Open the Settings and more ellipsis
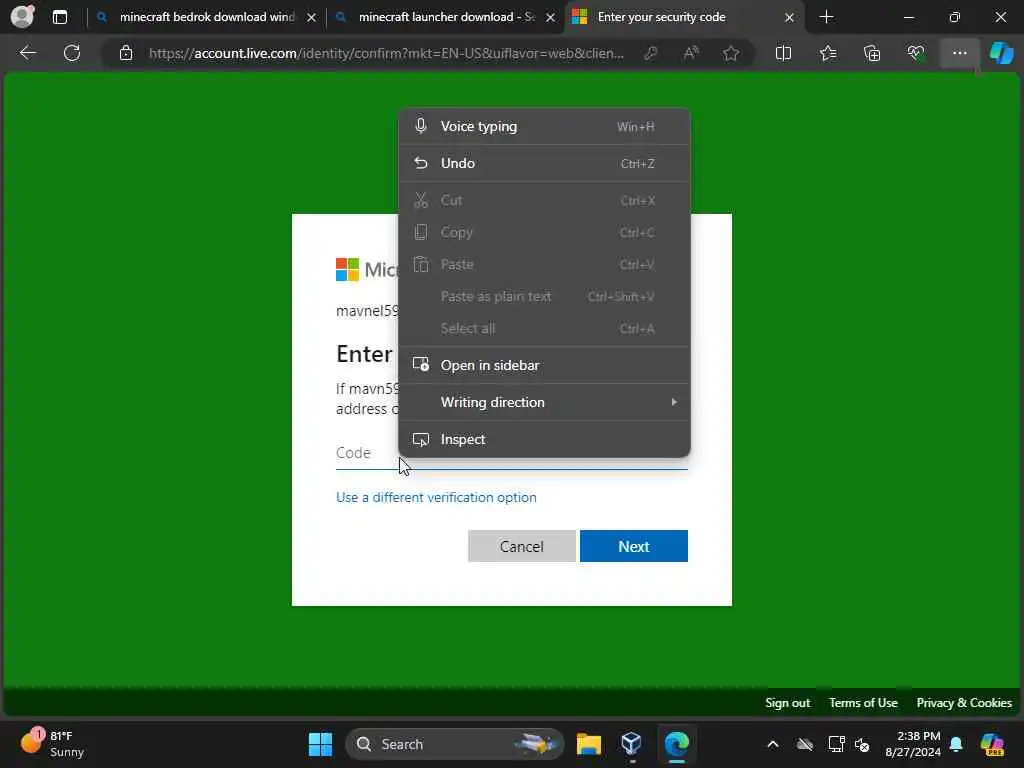Image resolution: width=1024 pixels, height=768 pixels. click(959, 53)
